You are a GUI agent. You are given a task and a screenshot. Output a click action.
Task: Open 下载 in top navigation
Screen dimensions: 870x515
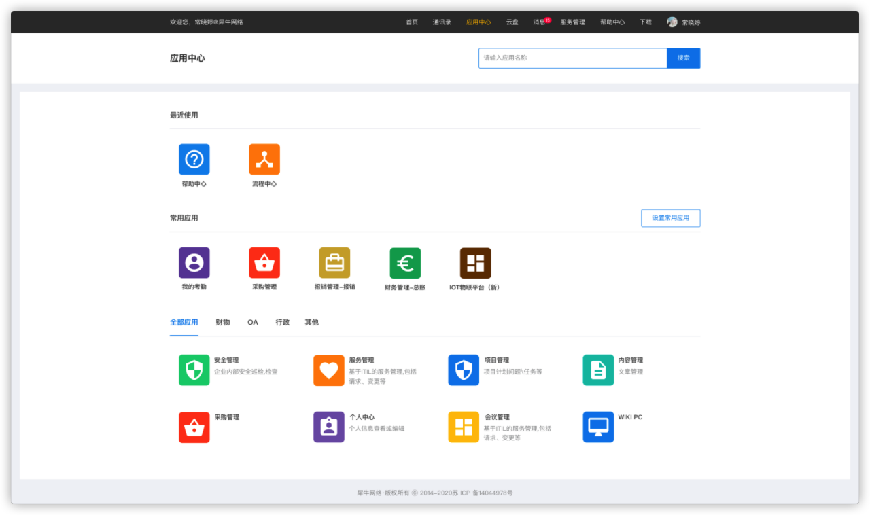tap(645, 22)
